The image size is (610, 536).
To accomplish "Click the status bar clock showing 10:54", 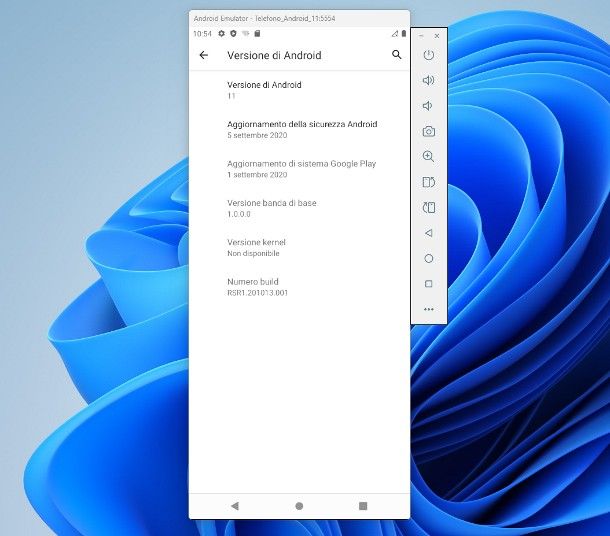I will pos(202,34).
